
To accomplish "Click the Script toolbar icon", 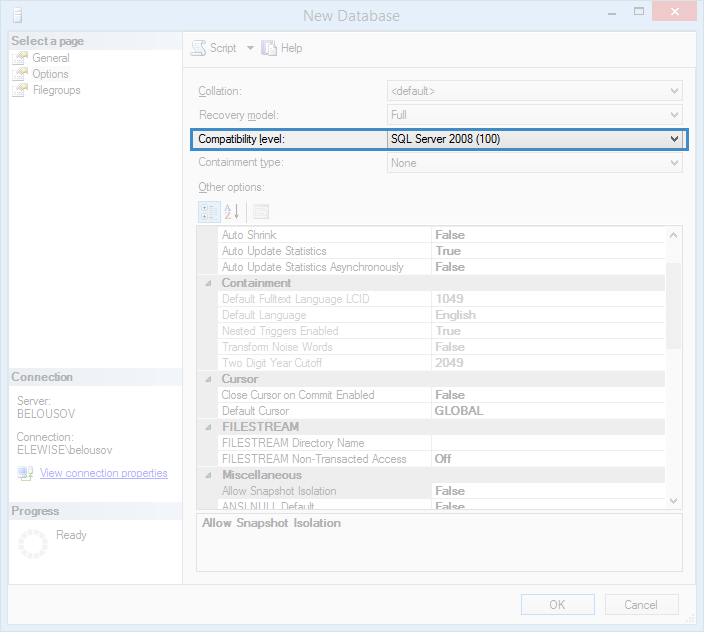I will click(198, 48).
